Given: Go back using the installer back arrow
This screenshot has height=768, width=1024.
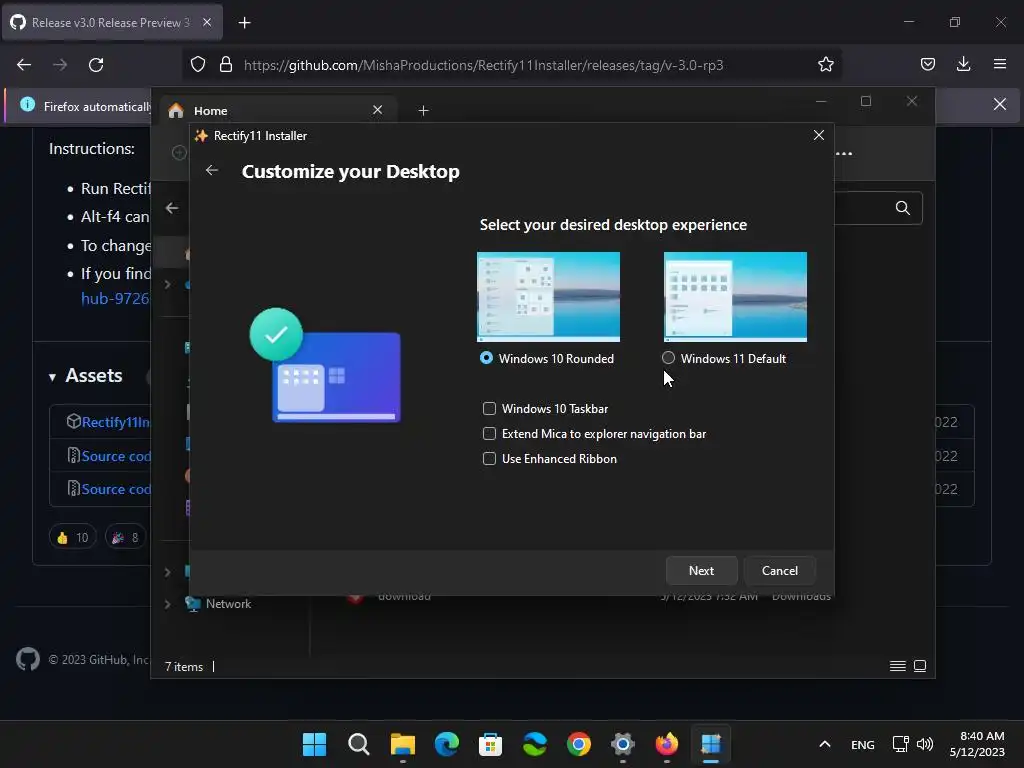Looking at the screenshot, I should [212, 170].
